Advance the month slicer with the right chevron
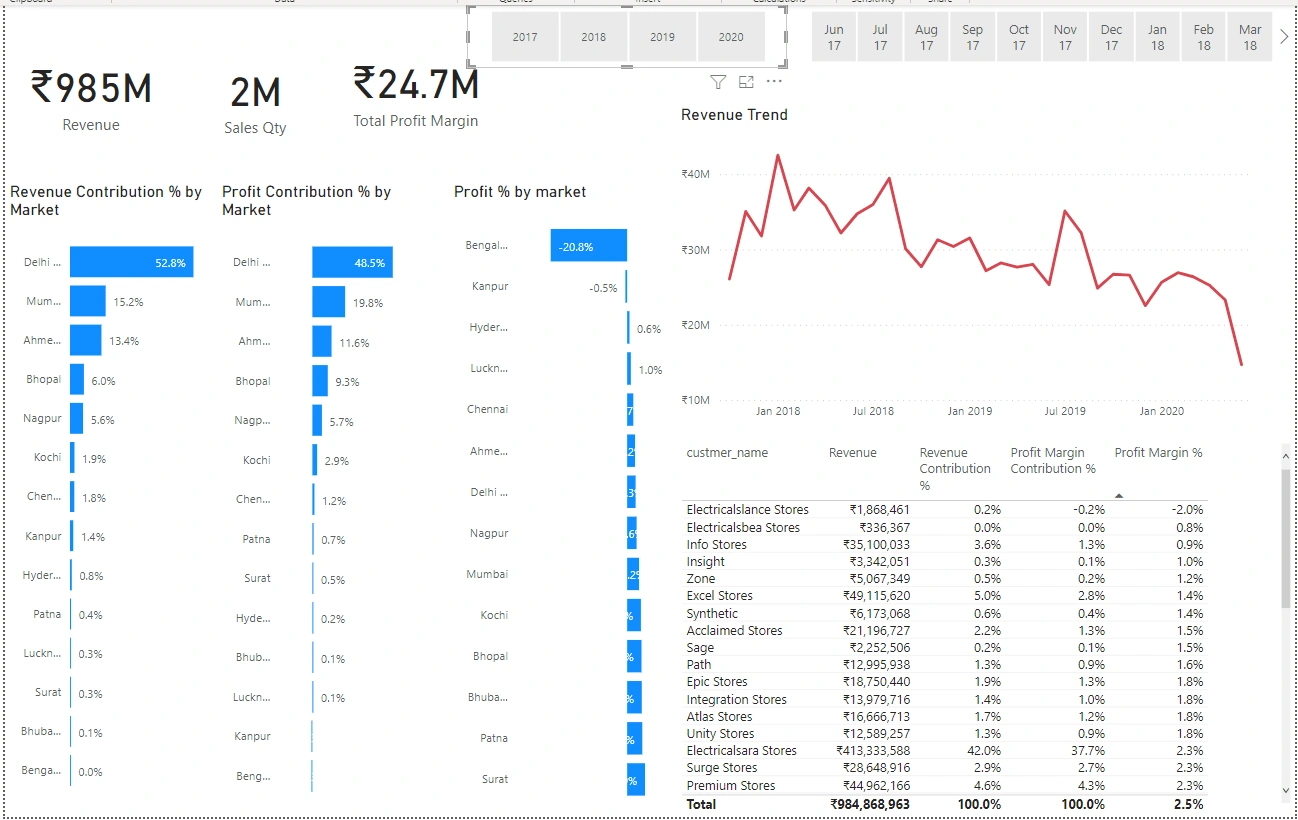 [x=1284, y=37]
